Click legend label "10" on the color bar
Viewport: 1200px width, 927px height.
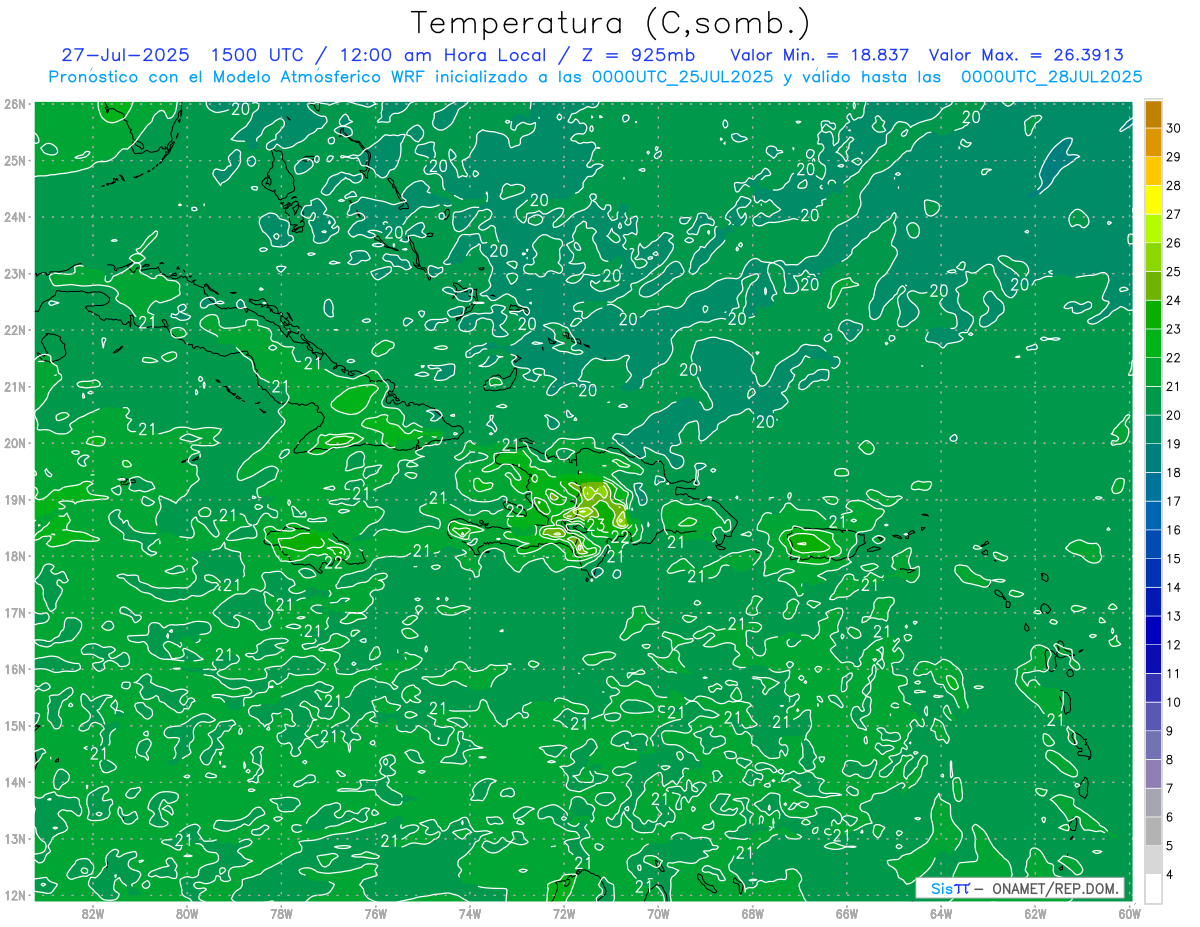1174,702
